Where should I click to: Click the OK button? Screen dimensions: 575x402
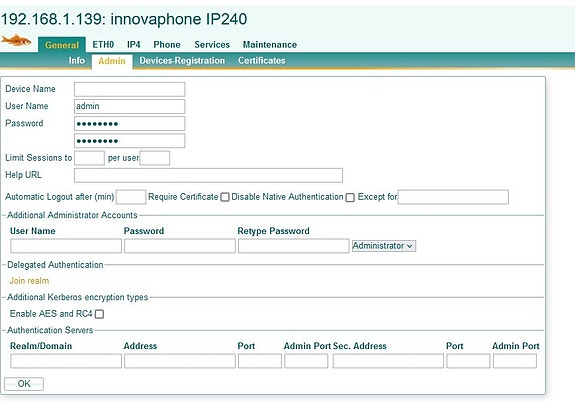(24, 384)
